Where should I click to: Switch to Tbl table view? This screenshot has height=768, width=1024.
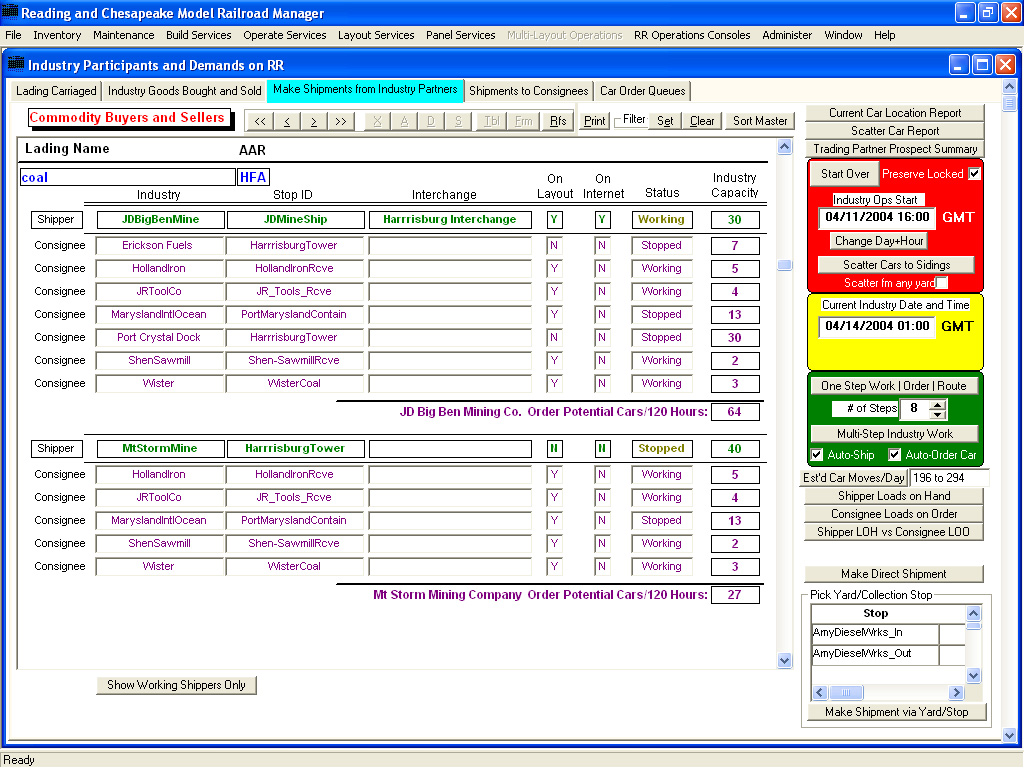[x=491, y=121]
